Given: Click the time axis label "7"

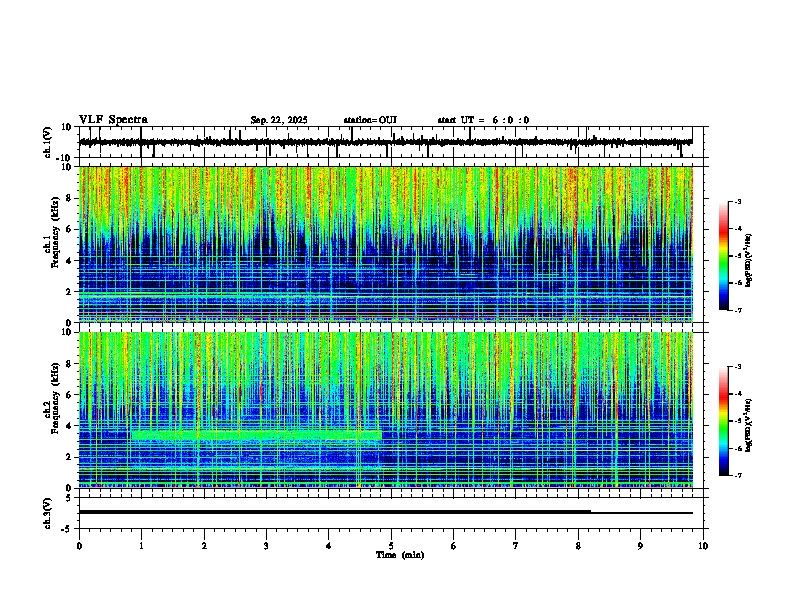Looking at the screenshot, I should tap(516, 546).
